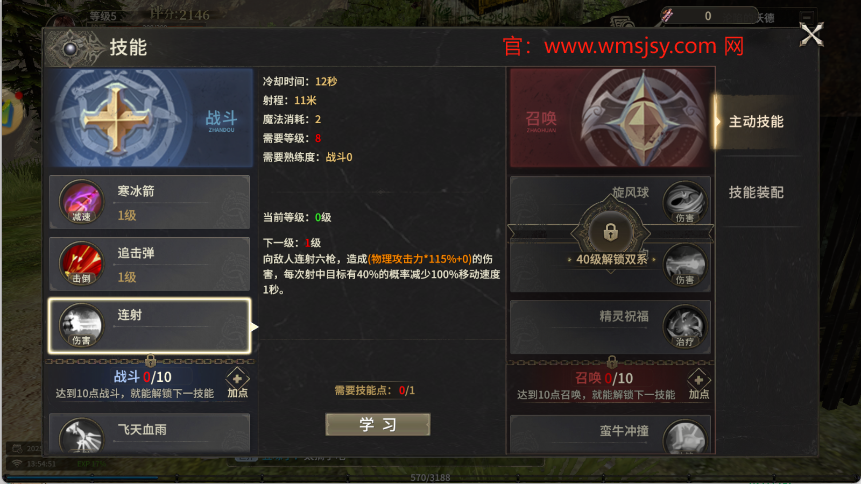Image resolution: width=861 pixels, height=484 pixels.
Task: Add a point to 战斗 mastery
Action: pyautogui.click(x=237, y=383)
